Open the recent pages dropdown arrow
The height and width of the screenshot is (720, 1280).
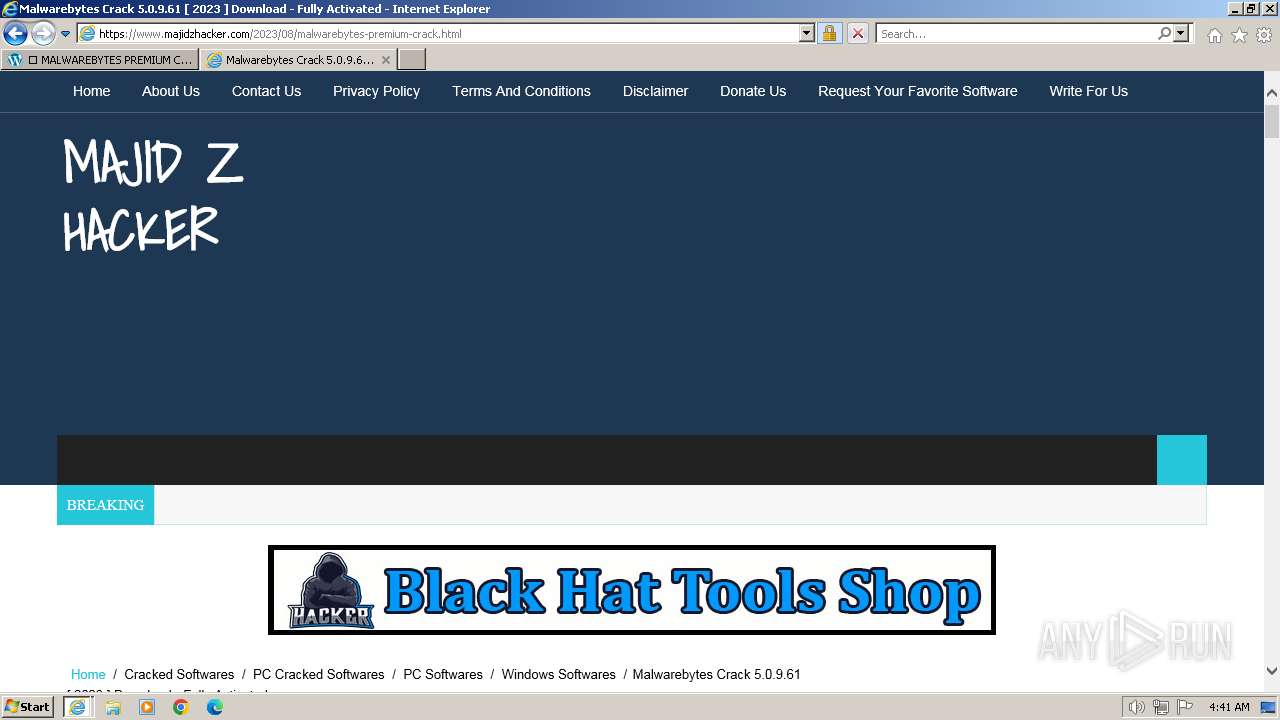click(65, 34)
